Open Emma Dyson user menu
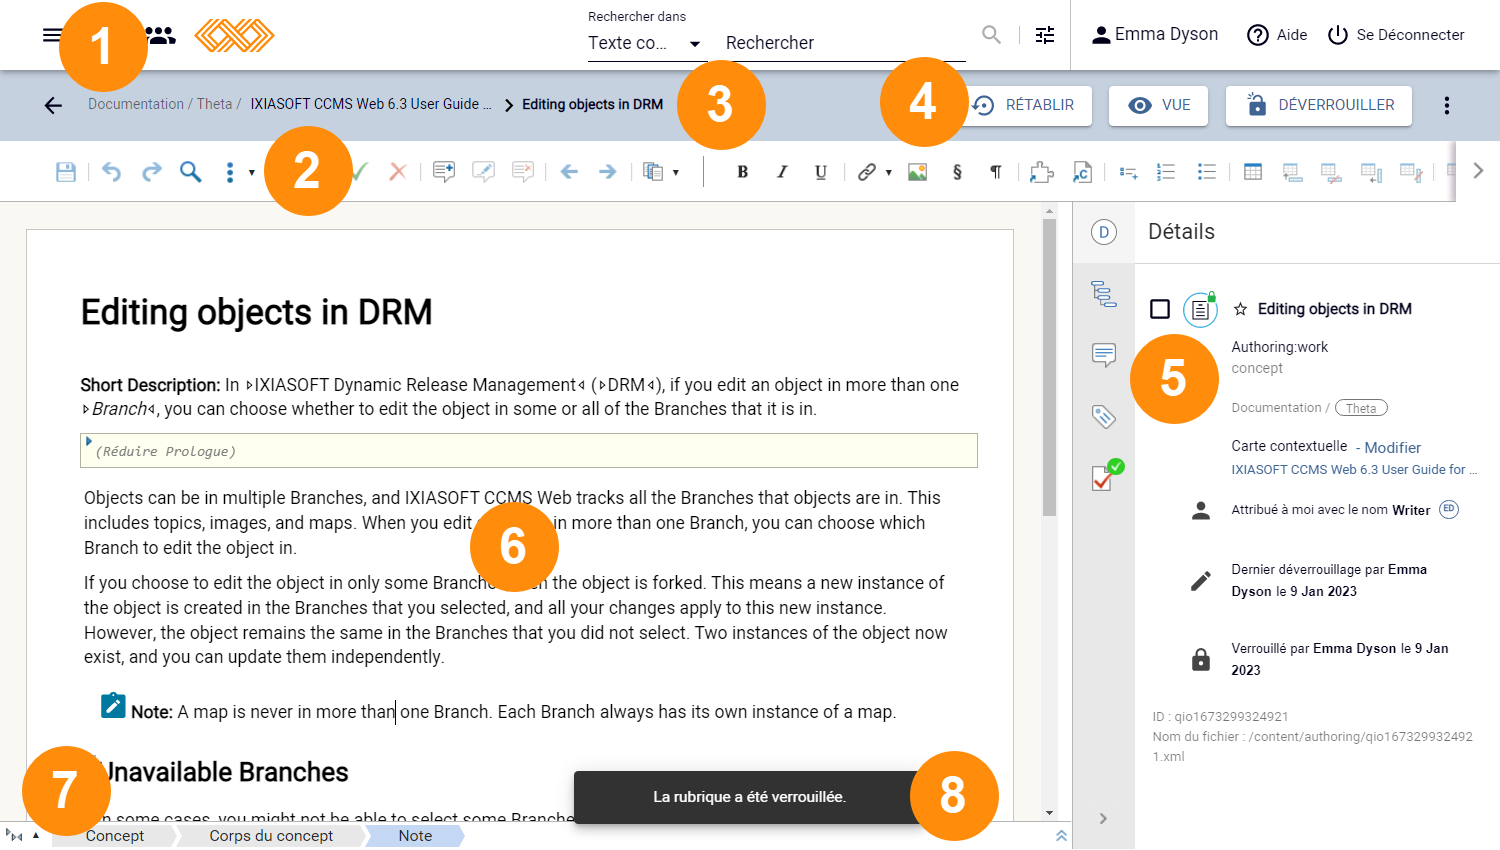The height and width of the screenshot is (850, 1500). 1154,35
